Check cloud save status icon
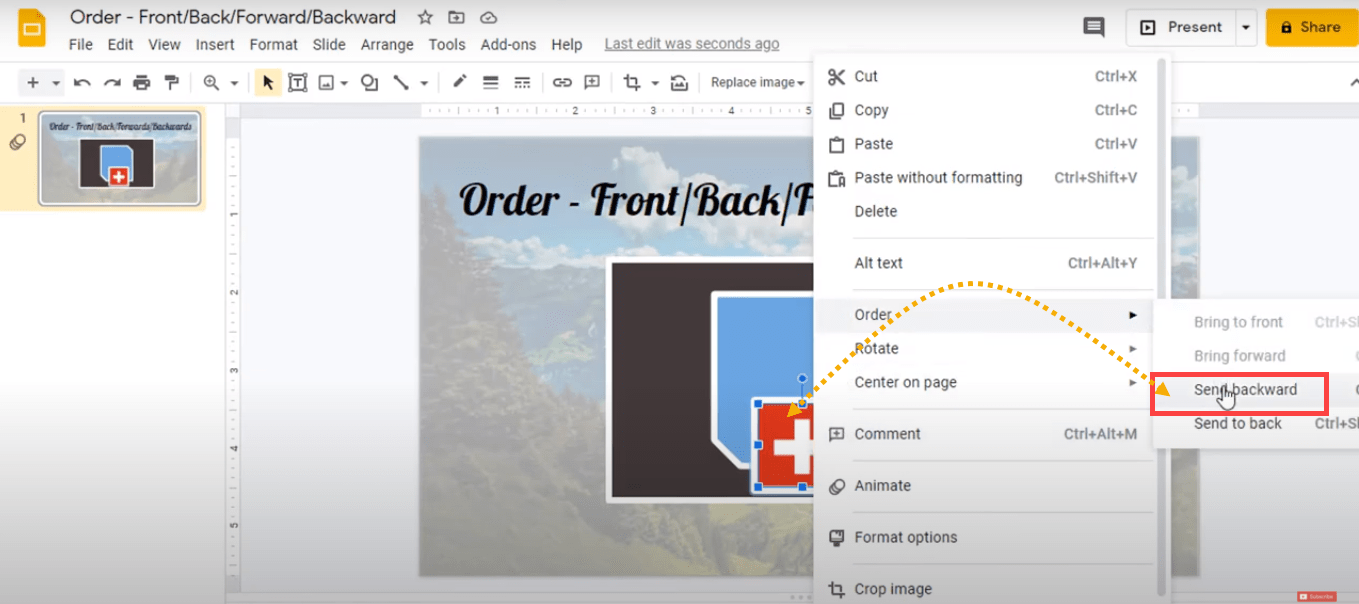 point(488,18)
